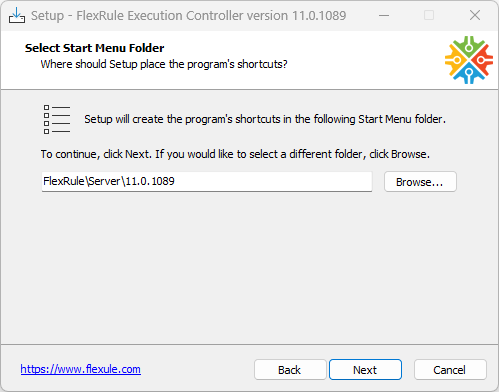Cancel the installation

[450, 370]
